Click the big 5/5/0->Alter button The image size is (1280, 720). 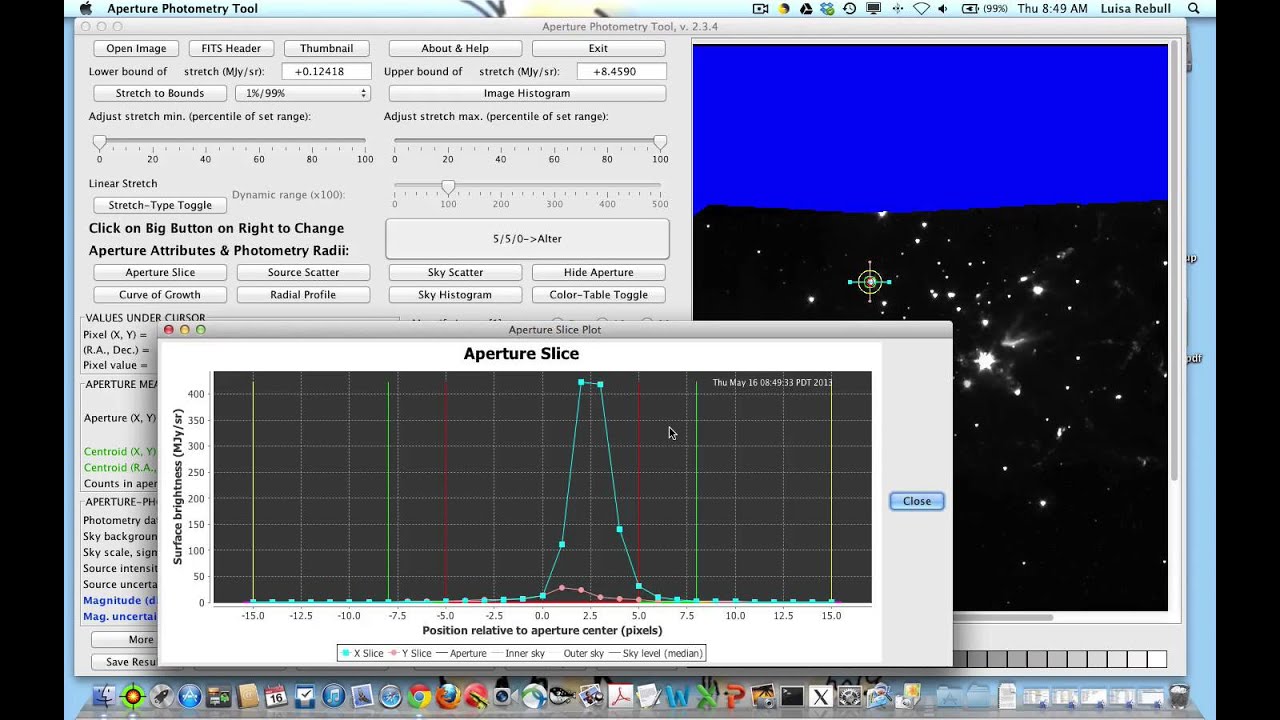pos(527,239)
